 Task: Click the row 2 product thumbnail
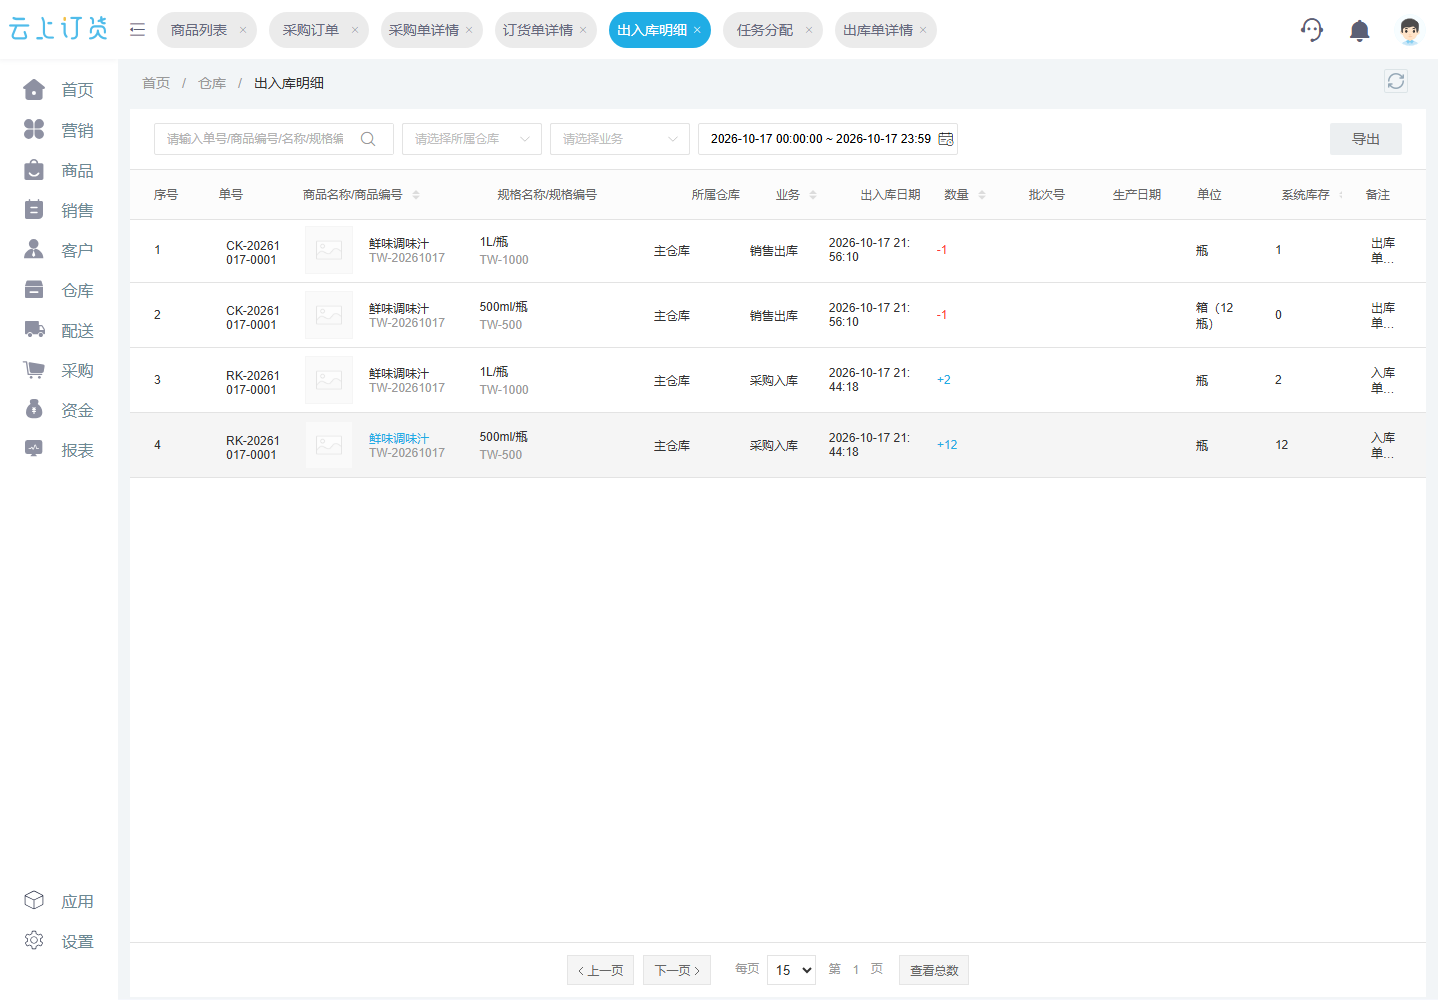tap(329, 315)
